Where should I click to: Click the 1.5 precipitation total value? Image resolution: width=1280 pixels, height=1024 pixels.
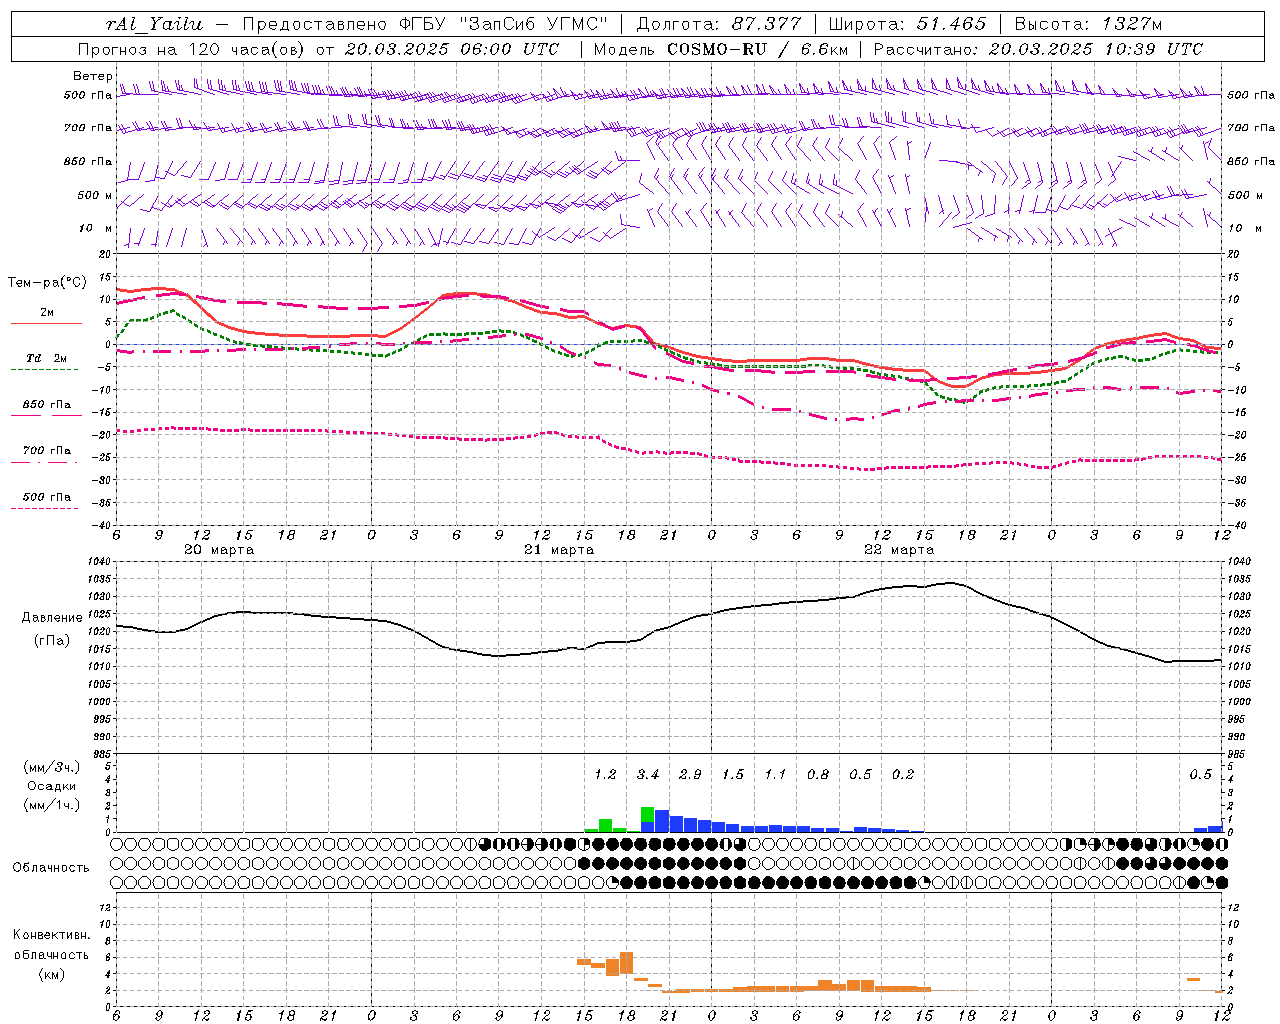pos(733,775)
